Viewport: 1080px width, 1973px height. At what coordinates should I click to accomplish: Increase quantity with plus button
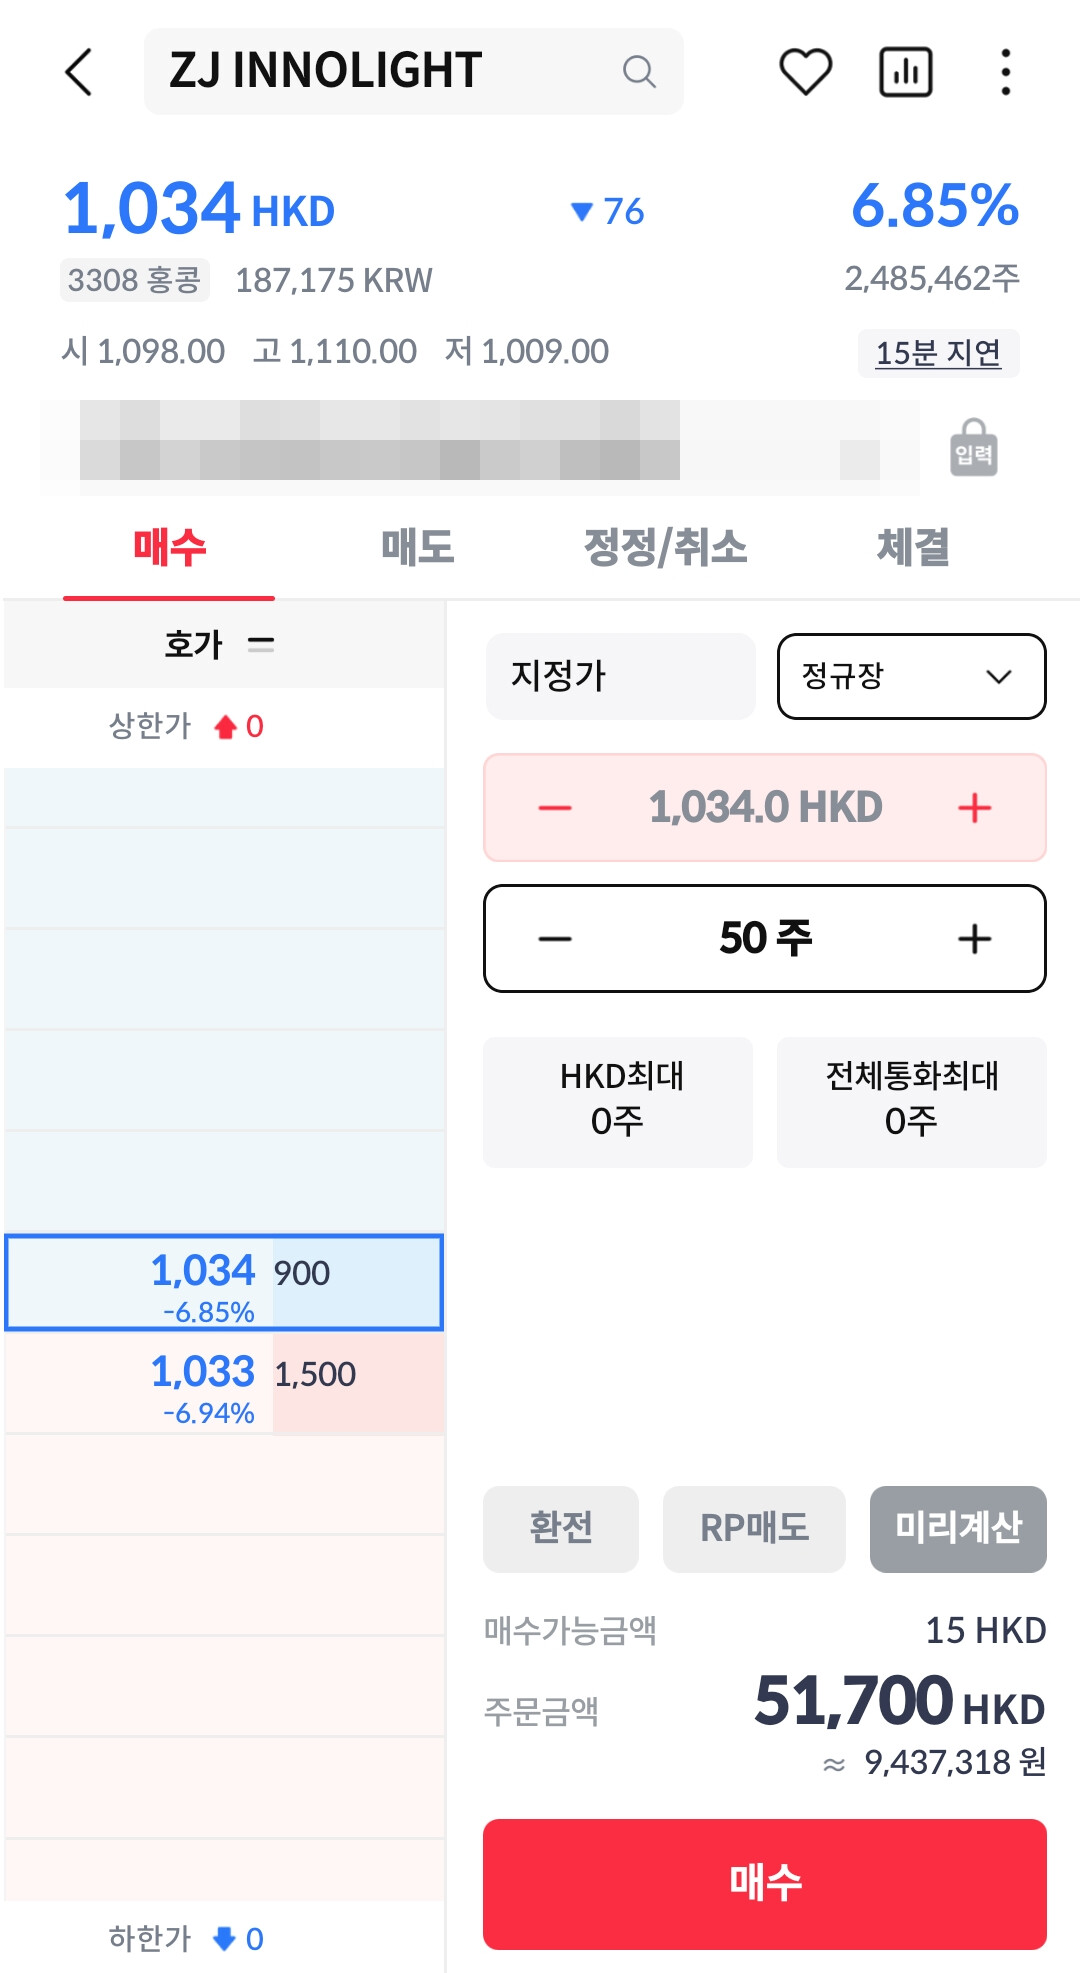(975, 939)
